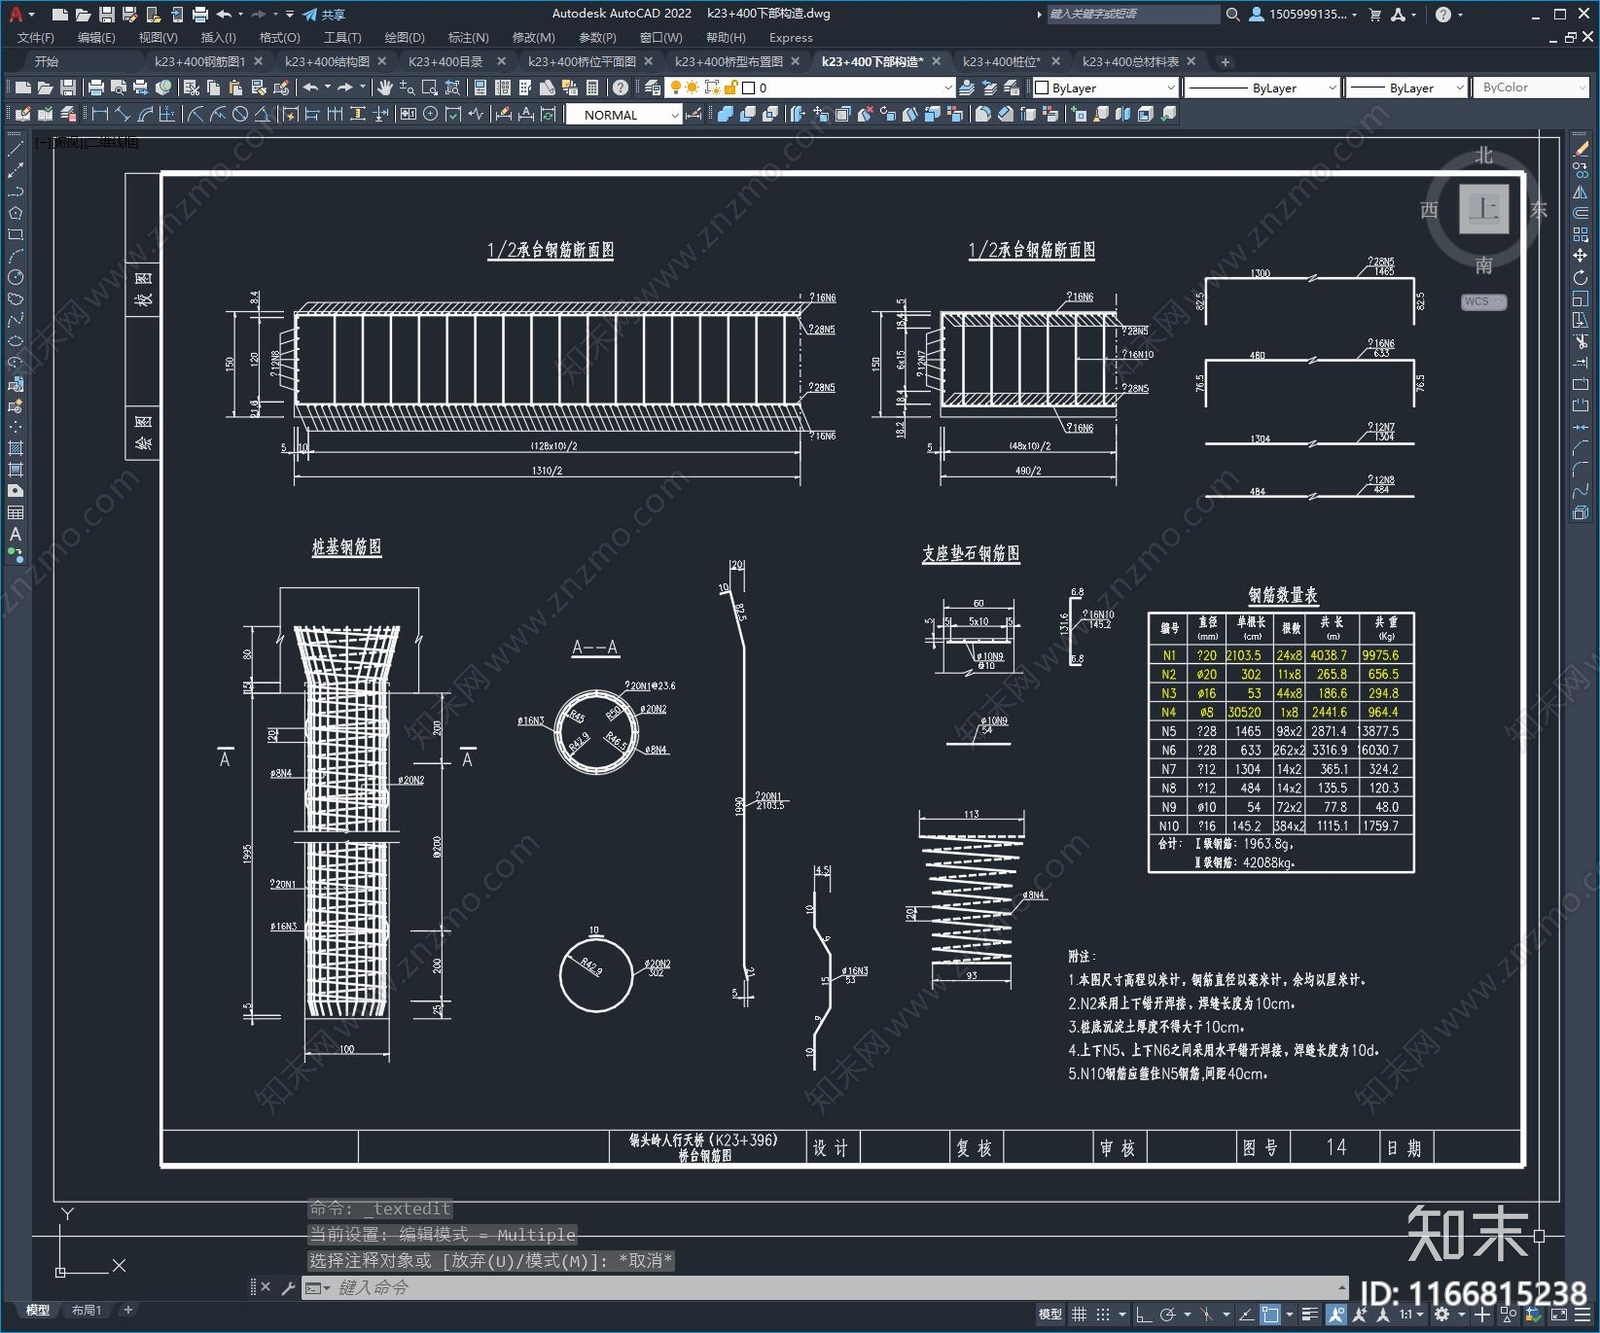The height and width of the screenshot is (1333, 1600).
Task: Click the Make Object's Layer Current icon
Action: 967,88
